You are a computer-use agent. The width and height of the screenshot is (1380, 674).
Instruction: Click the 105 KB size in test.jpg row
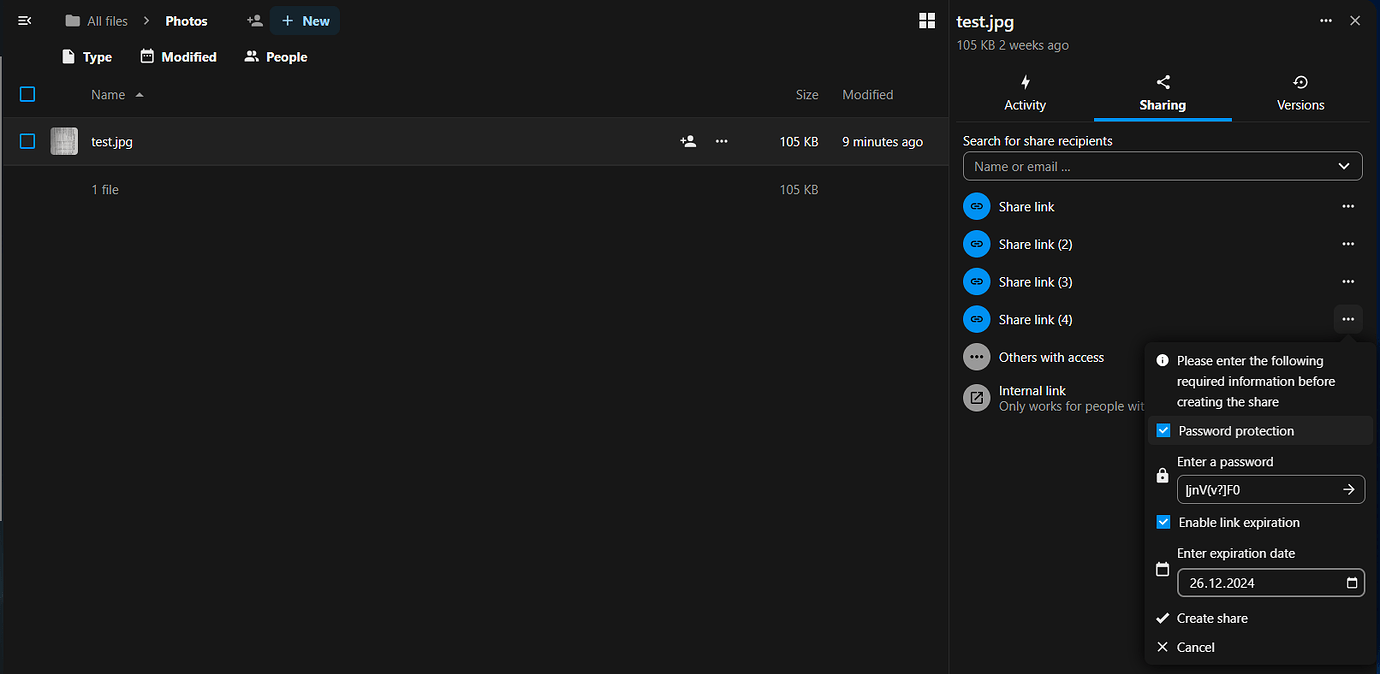[799, 142]
